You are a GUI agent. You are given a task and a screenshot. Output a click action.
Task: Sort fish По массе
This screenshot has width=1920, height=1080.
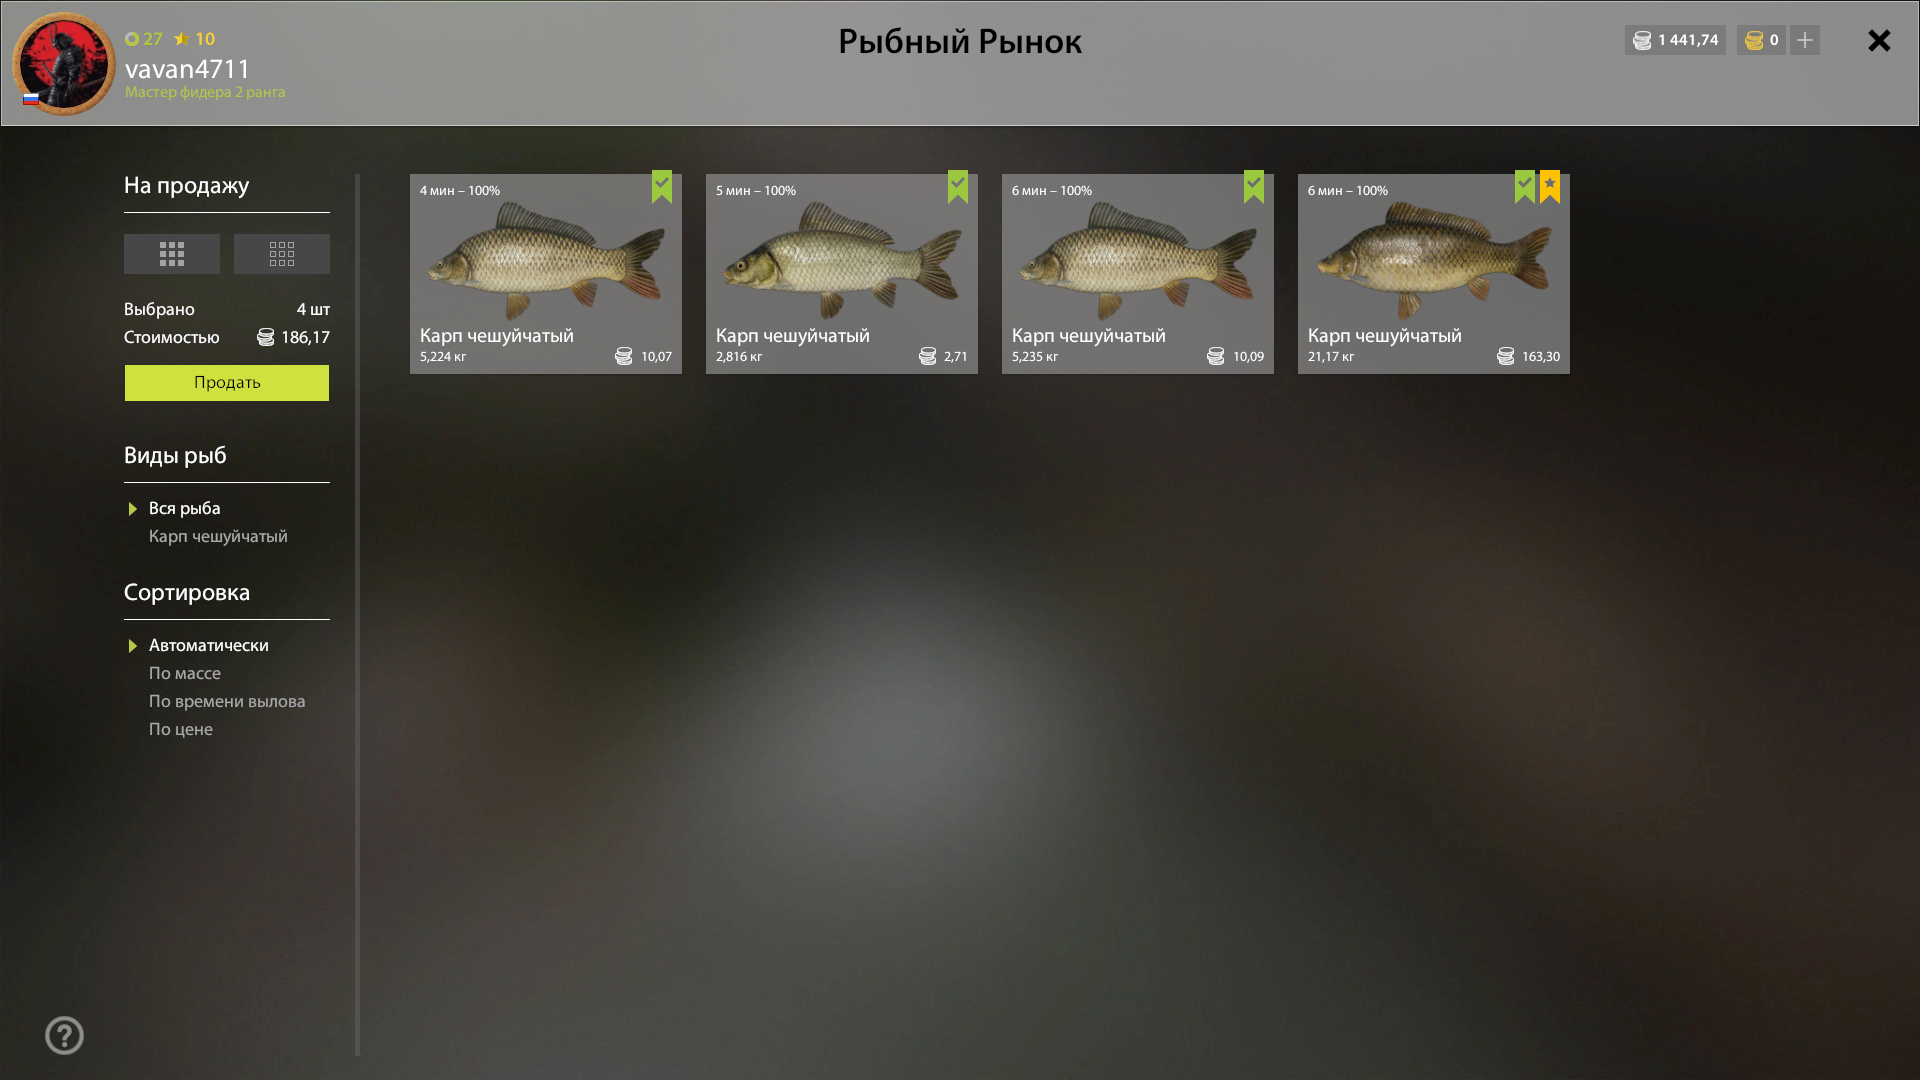(x=185, y=673)
